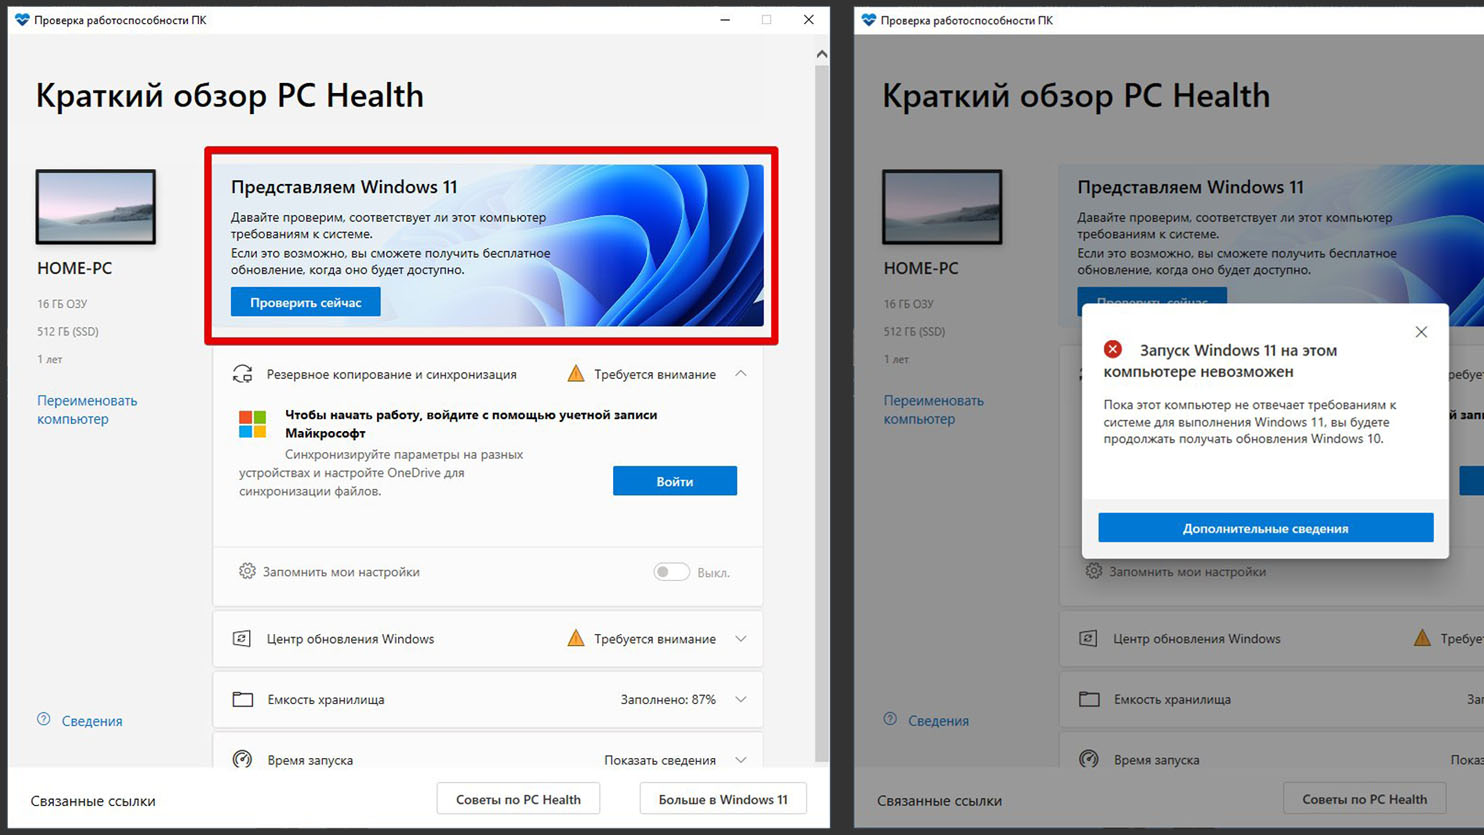Minimize the left PC Health window
Screen dimensions: 1484x835
(x=725, y=20)
